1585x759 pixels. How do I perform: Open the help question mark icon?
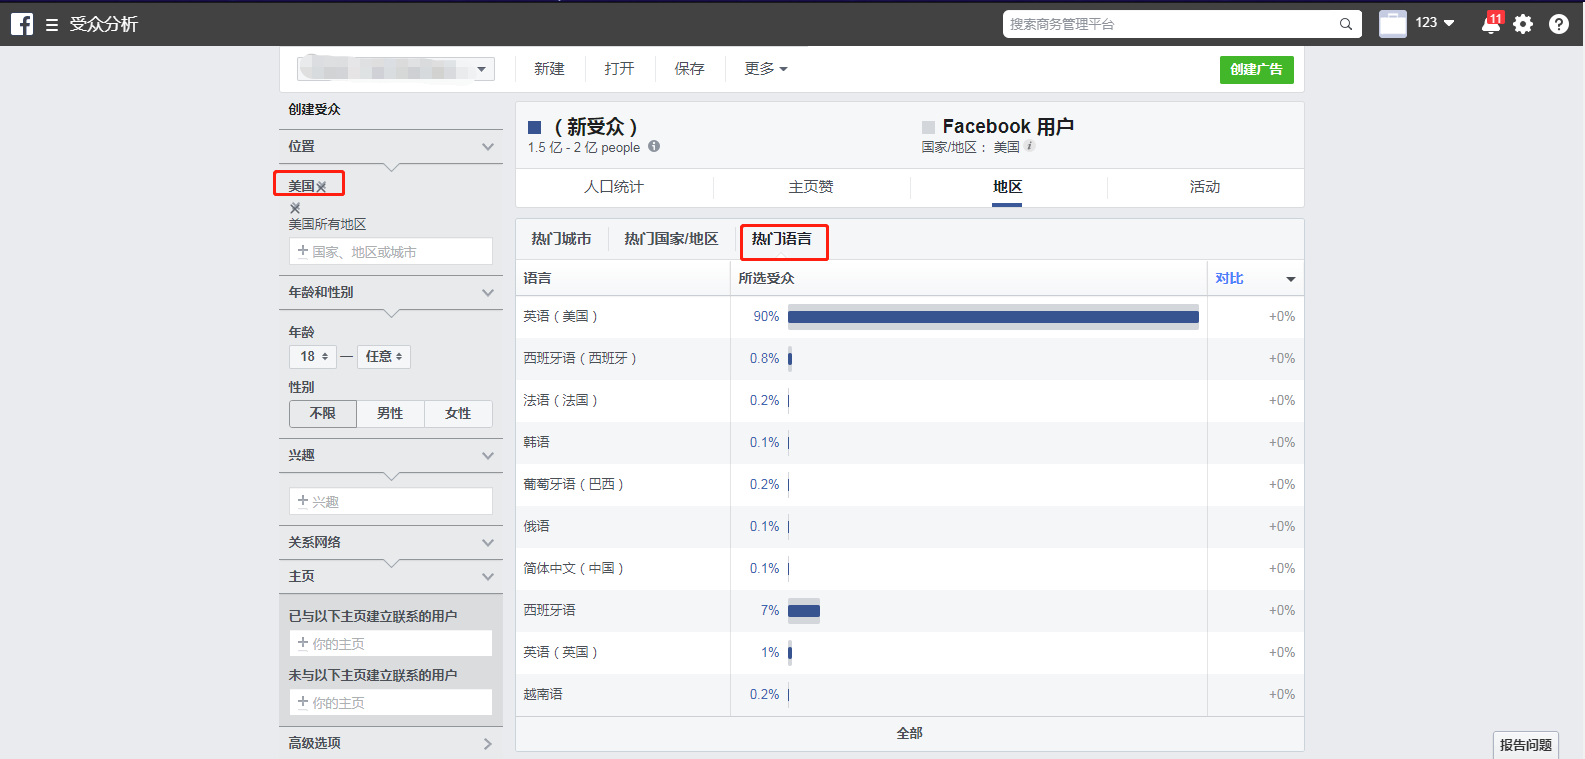[1559, 24]
